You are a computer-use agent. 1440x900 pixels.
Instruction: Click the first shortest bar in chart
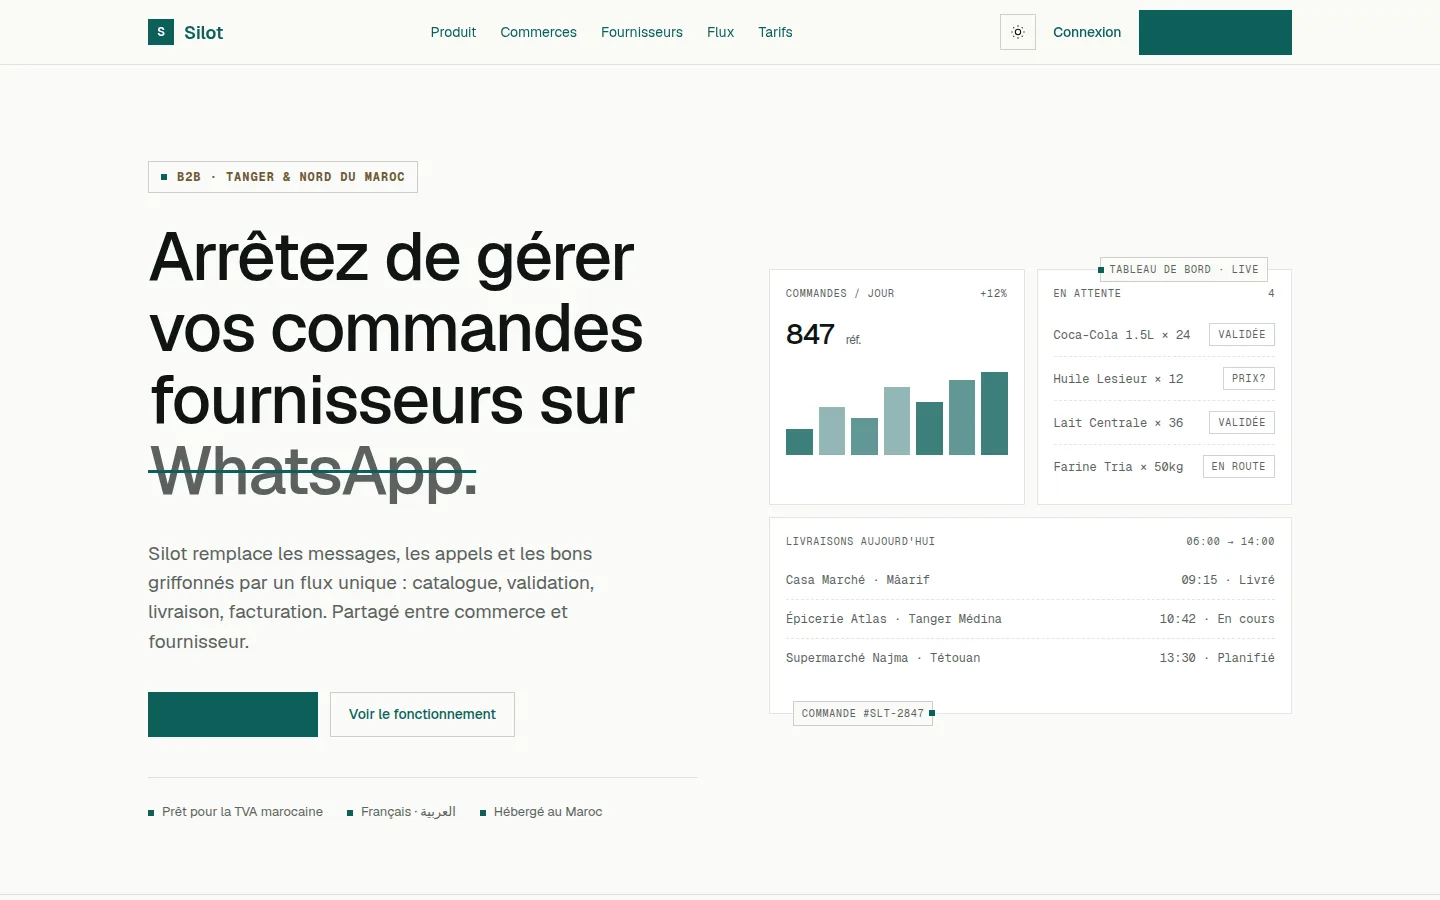(x=799, y=442)
